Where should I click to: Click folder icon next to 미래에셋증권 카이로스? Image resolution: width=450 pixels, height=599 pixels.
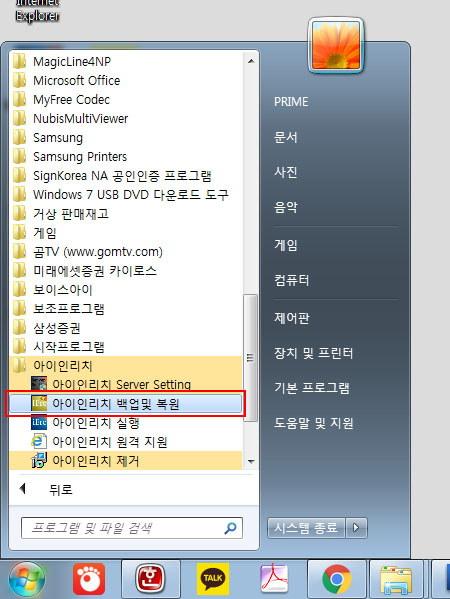[19, 270]
